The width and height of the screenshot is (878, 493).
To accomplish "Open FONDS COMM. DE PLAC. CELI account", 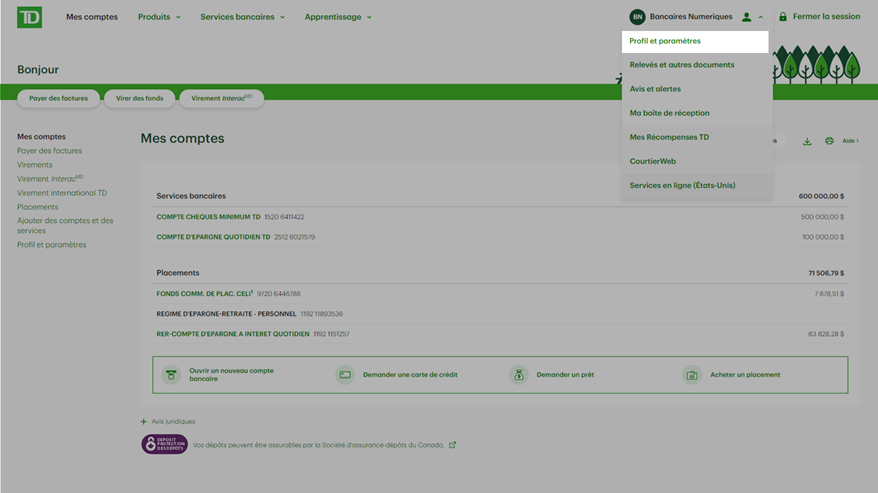I will [x=204, y=294].
